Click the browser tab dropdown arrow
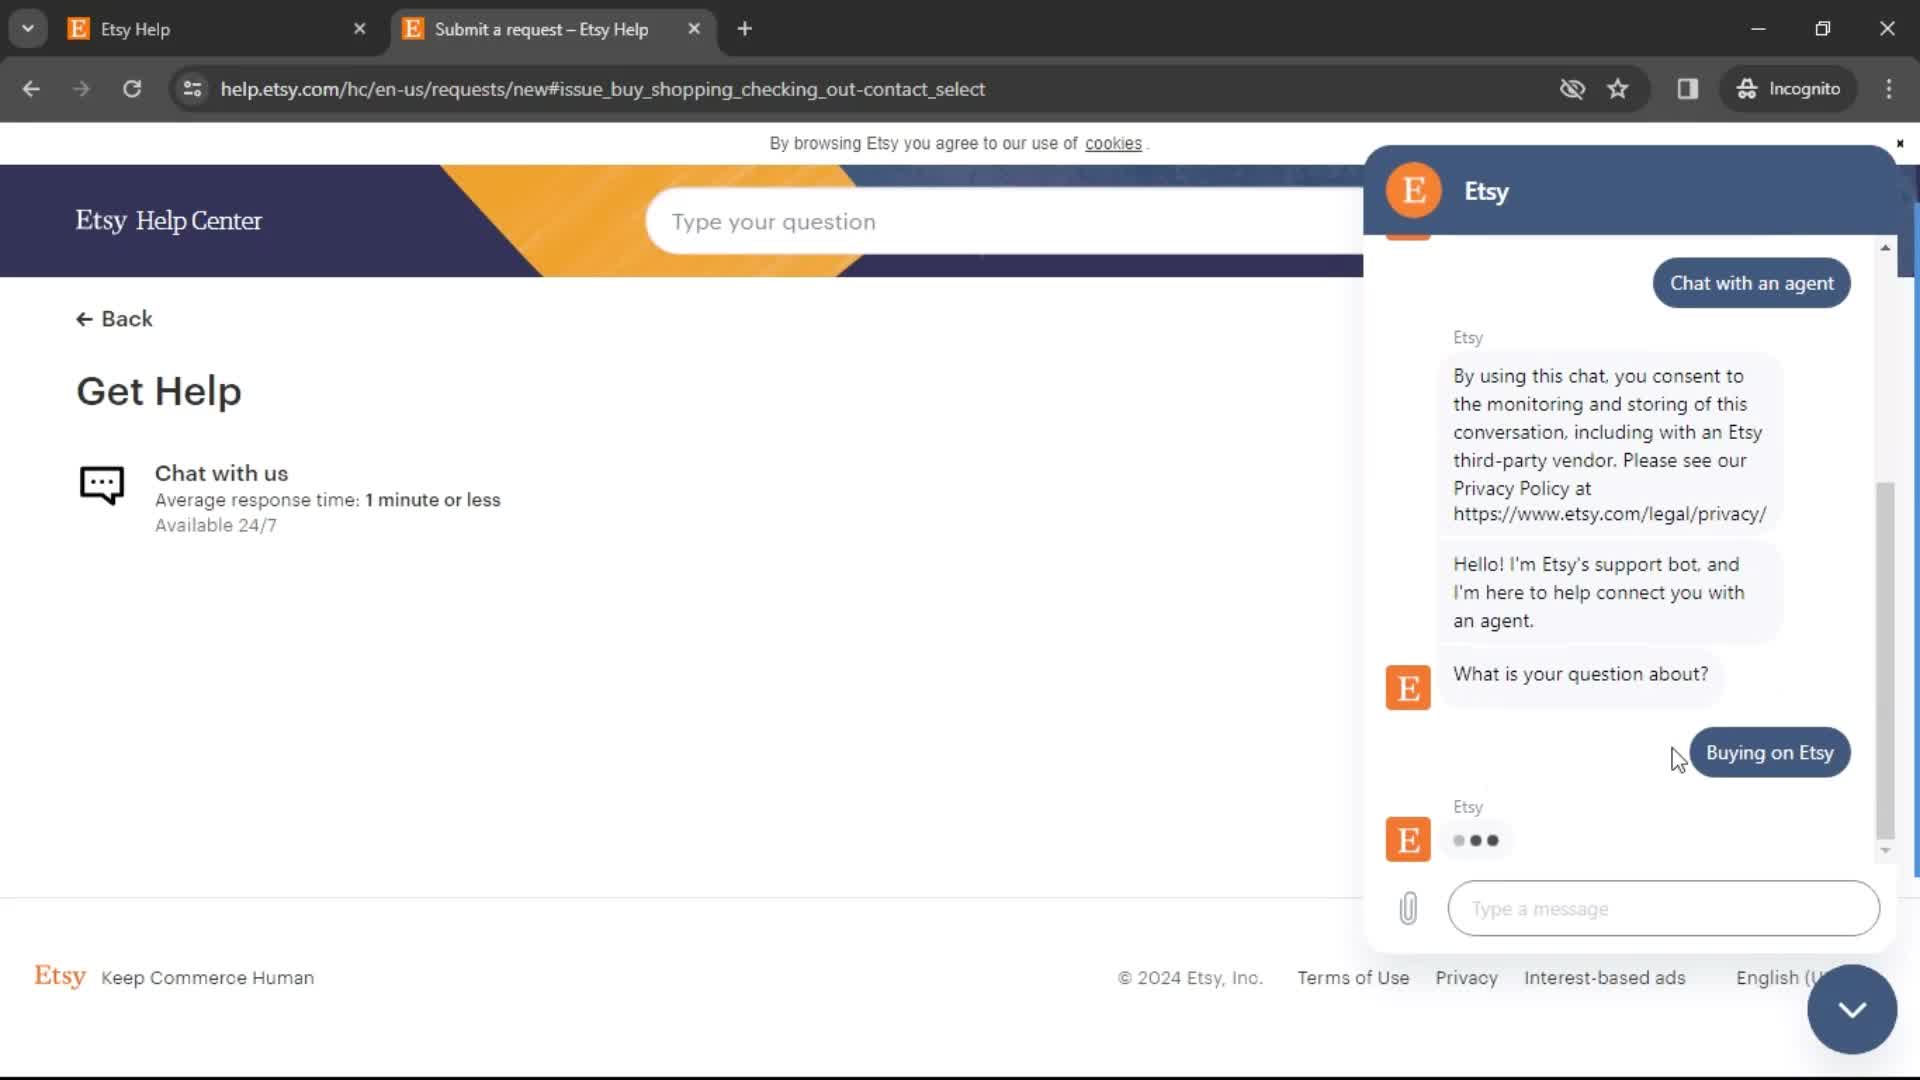 click(x=28, y=28)
